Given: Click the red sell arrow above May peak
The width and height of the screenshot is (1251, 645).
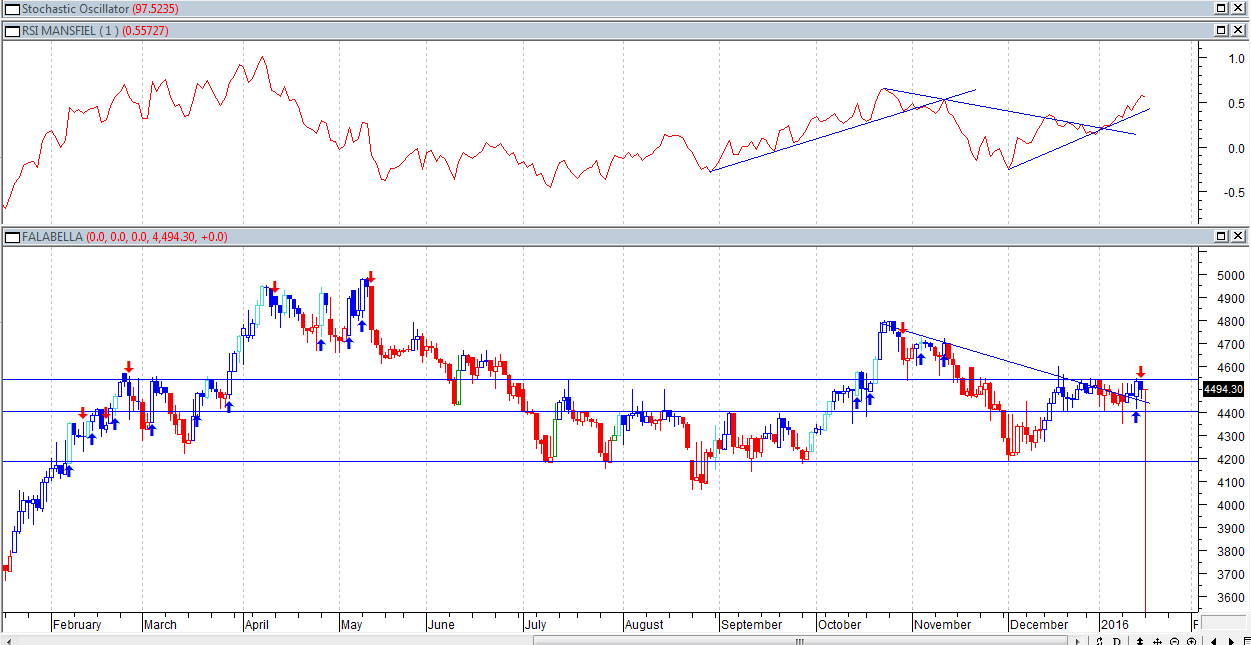Looking at the screenshot, I should click(370, 276).
